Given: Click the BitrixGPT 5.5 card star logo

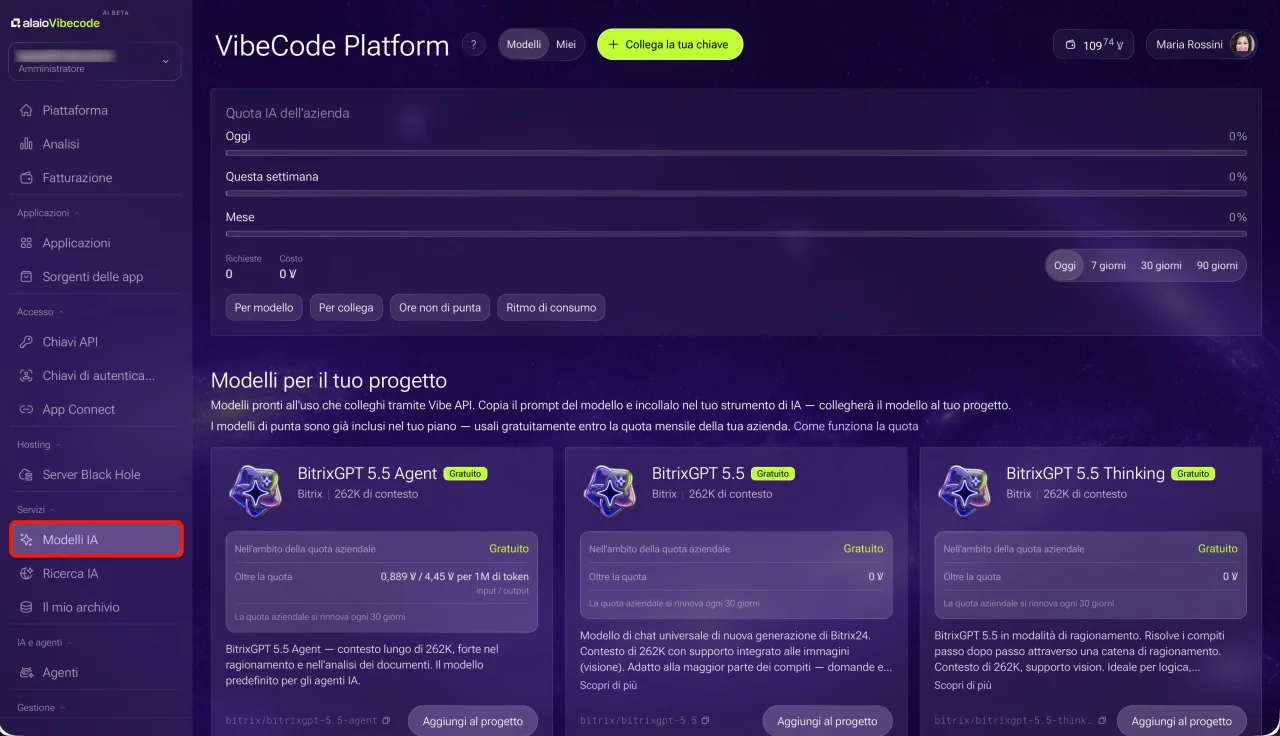Looking at the screenshot, I should [610, 491].
